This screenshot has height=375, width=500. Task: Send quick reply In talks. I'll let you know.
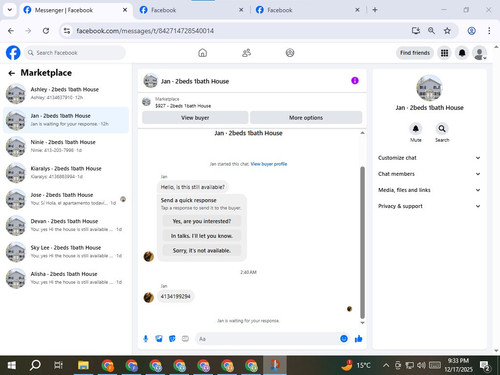pos(202,236)
